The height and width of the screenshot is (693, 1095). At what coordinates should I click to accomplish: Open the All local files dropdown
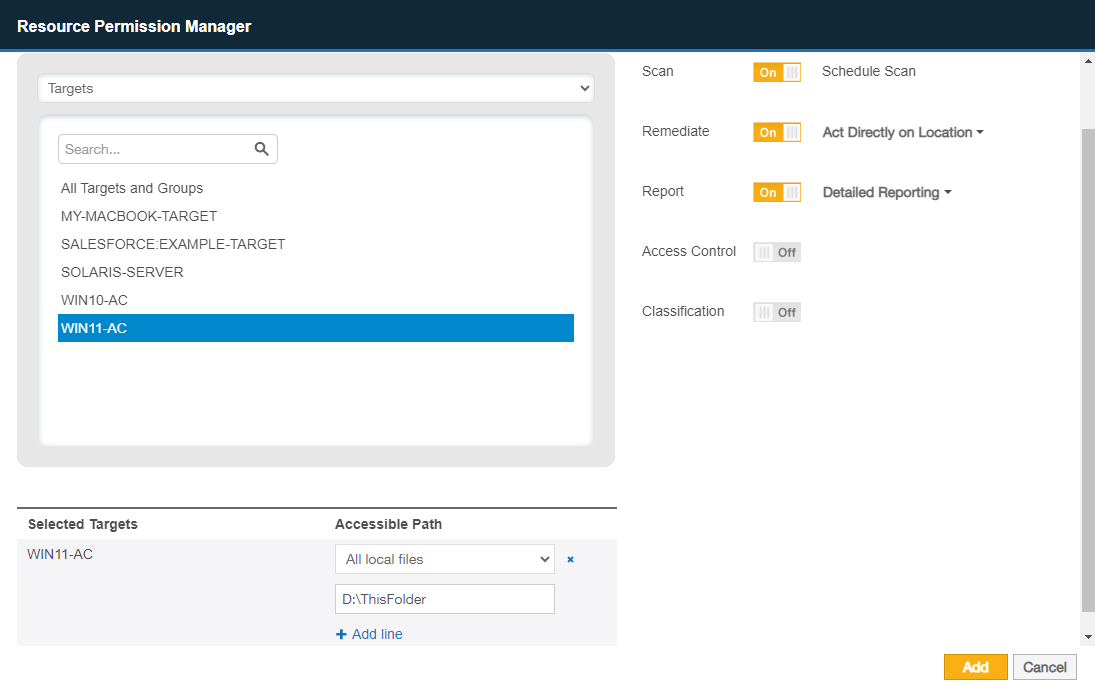(444, 559)
